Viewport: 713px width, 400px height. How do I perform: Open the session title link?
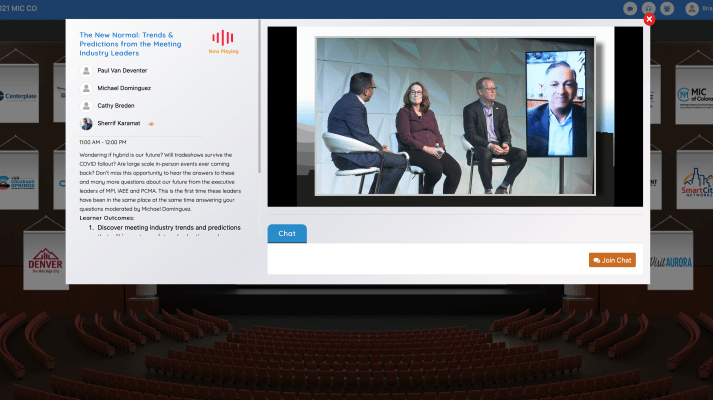coord(130,44)
